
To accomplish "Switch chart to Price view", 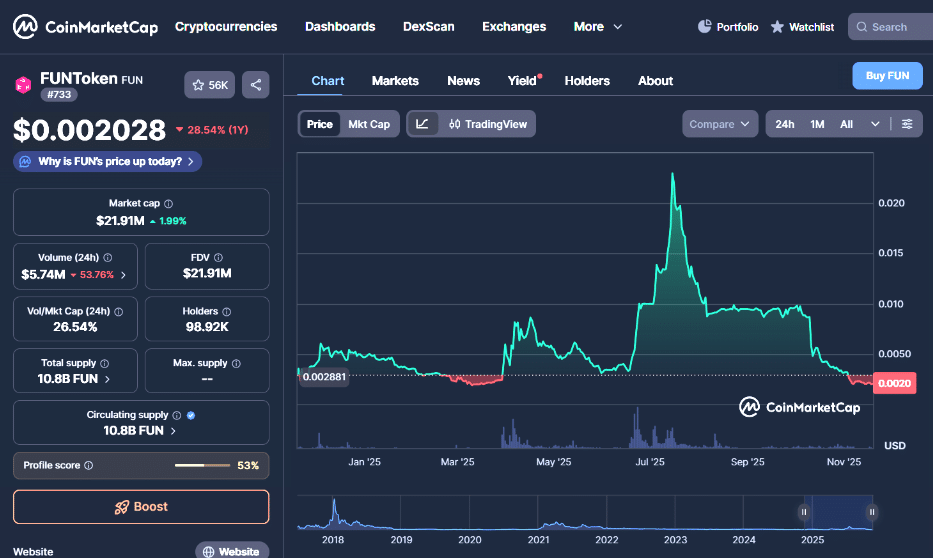I will 320,124.
